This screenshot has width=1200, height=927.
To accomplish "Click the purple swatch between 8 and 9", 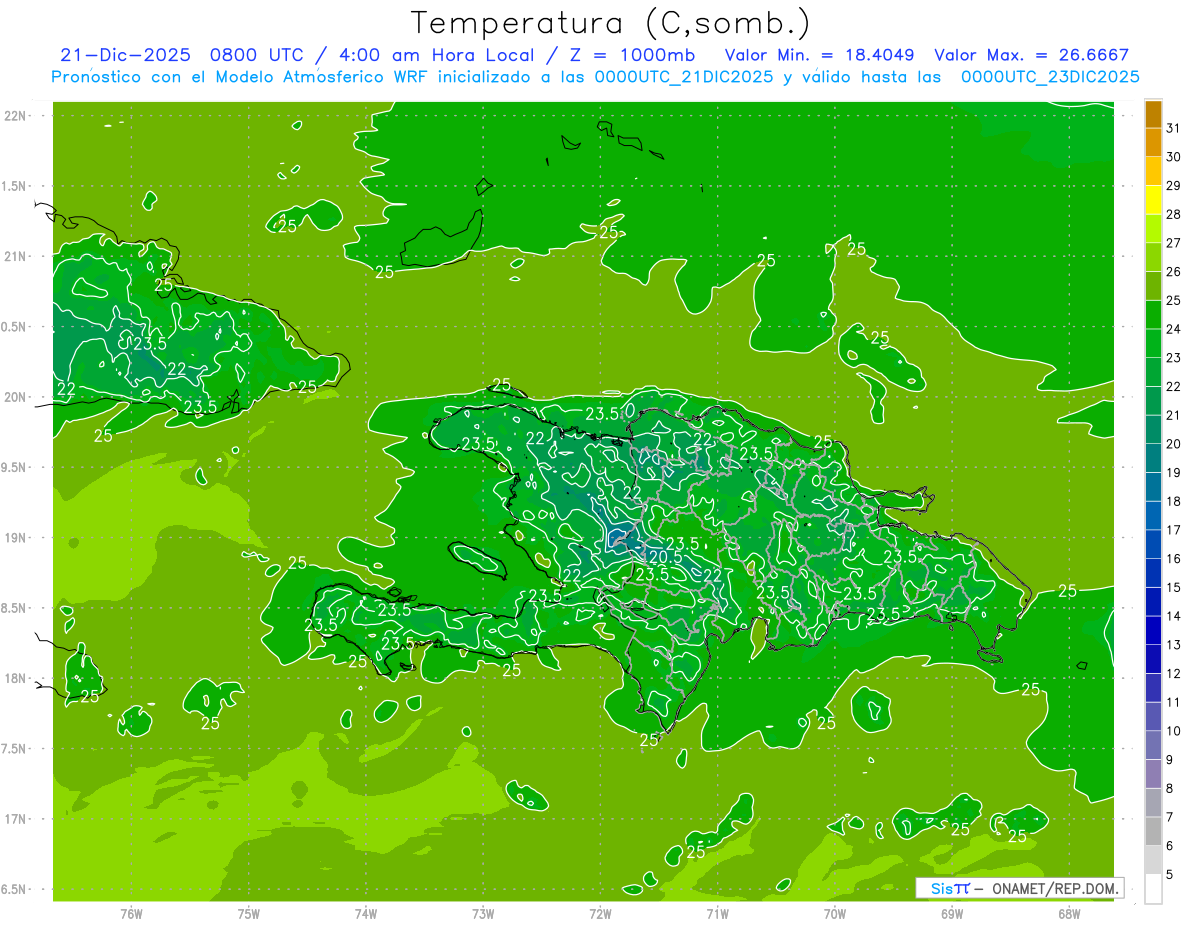I will point(1153,773).
